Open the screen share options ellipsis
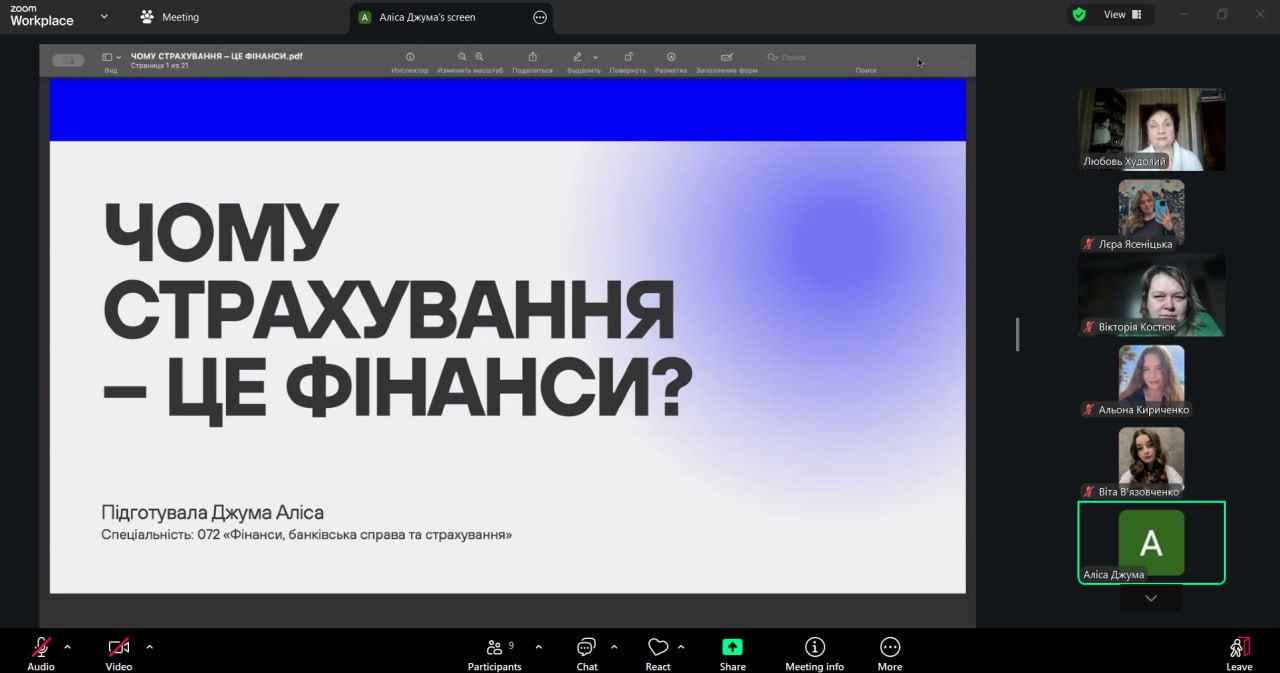The height and width of the screenshot is (673, 1280). point(540,17)
